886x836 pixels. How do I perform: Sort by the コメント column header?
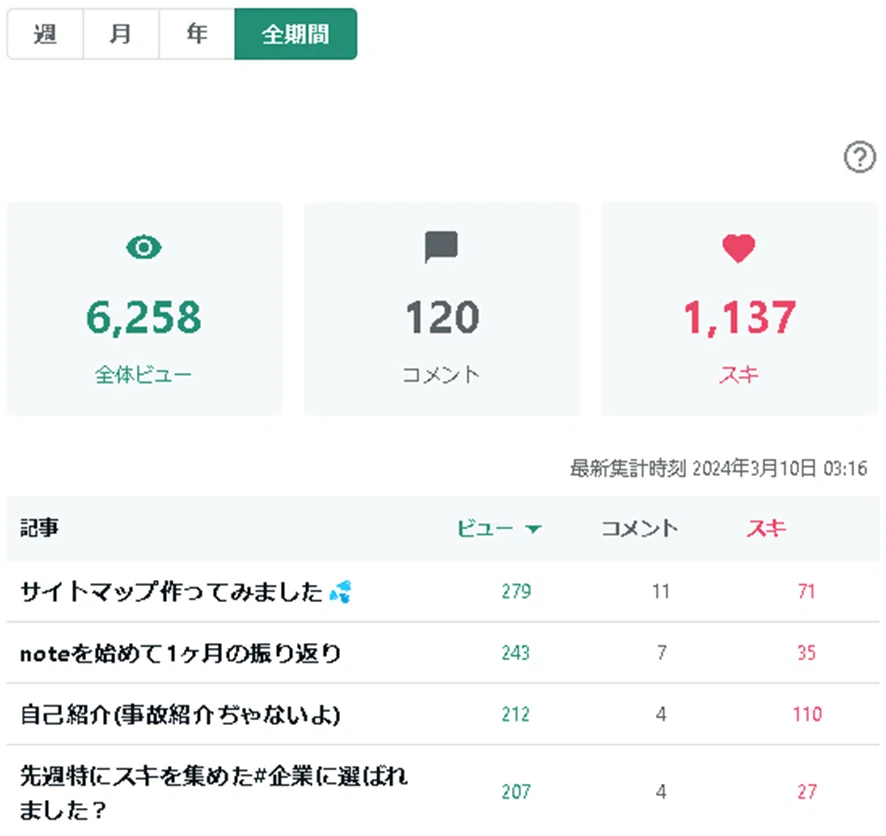(x=639, y=529)
